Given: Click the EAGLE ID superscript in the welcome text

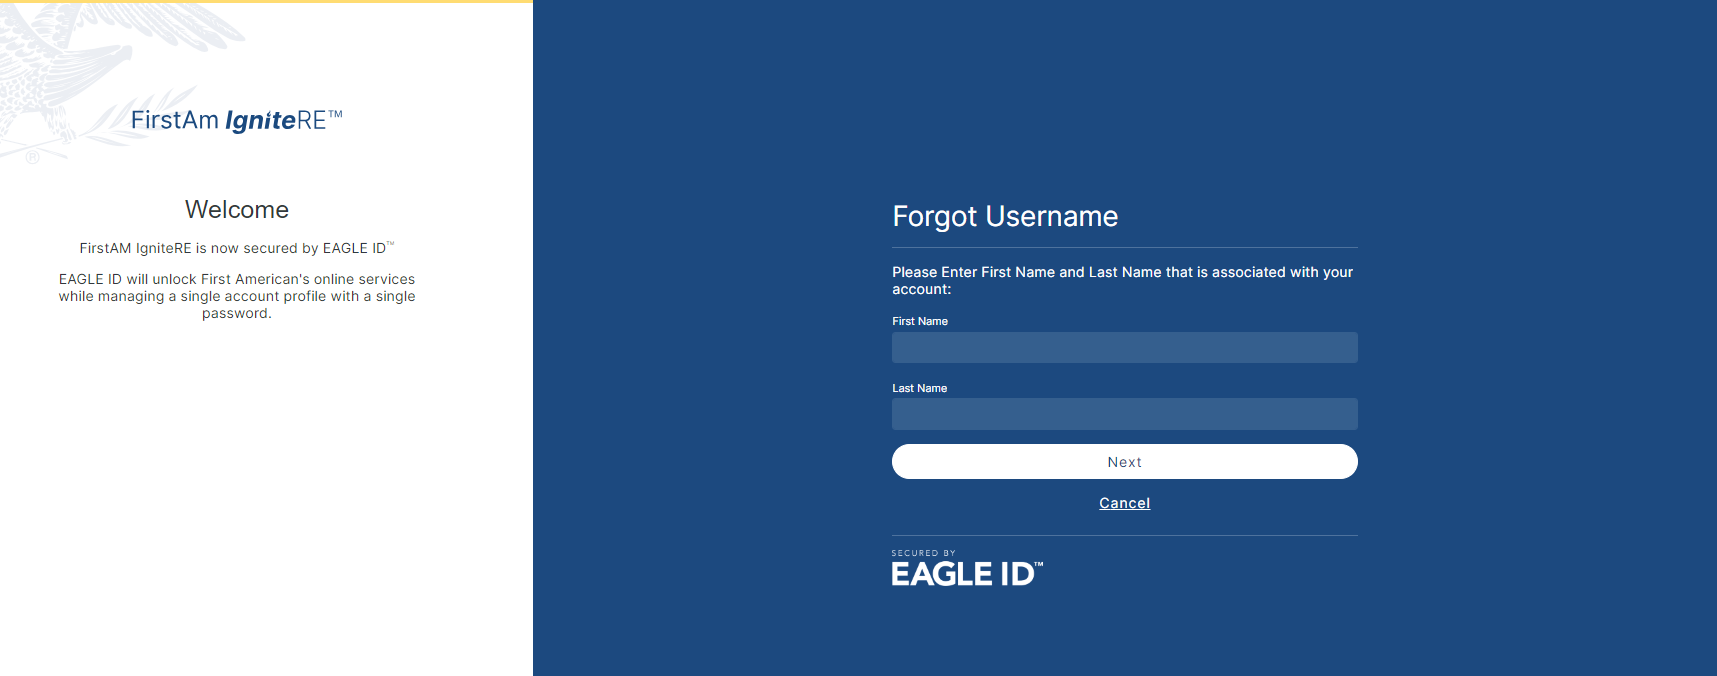Looking at the screenshot, I should (x=392, y=243).
